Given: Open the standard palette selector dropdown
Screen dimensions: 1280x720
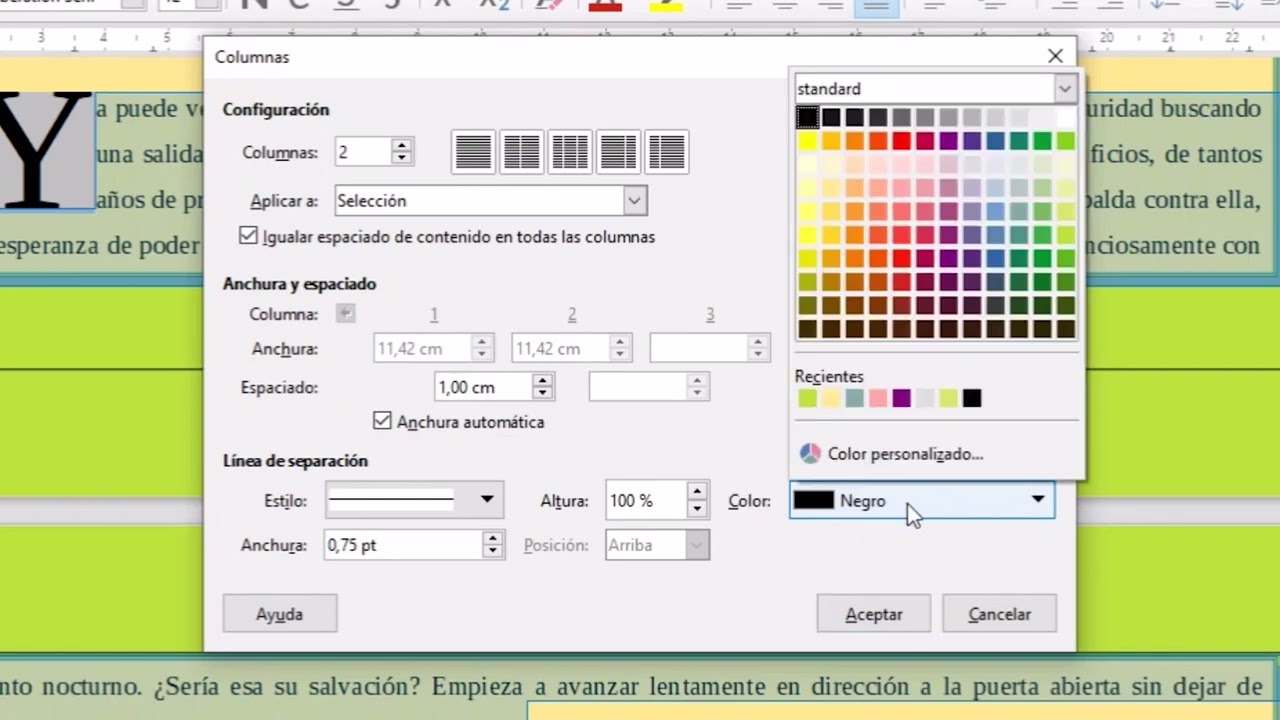Looking at the screenshot, I should 1065,89.
